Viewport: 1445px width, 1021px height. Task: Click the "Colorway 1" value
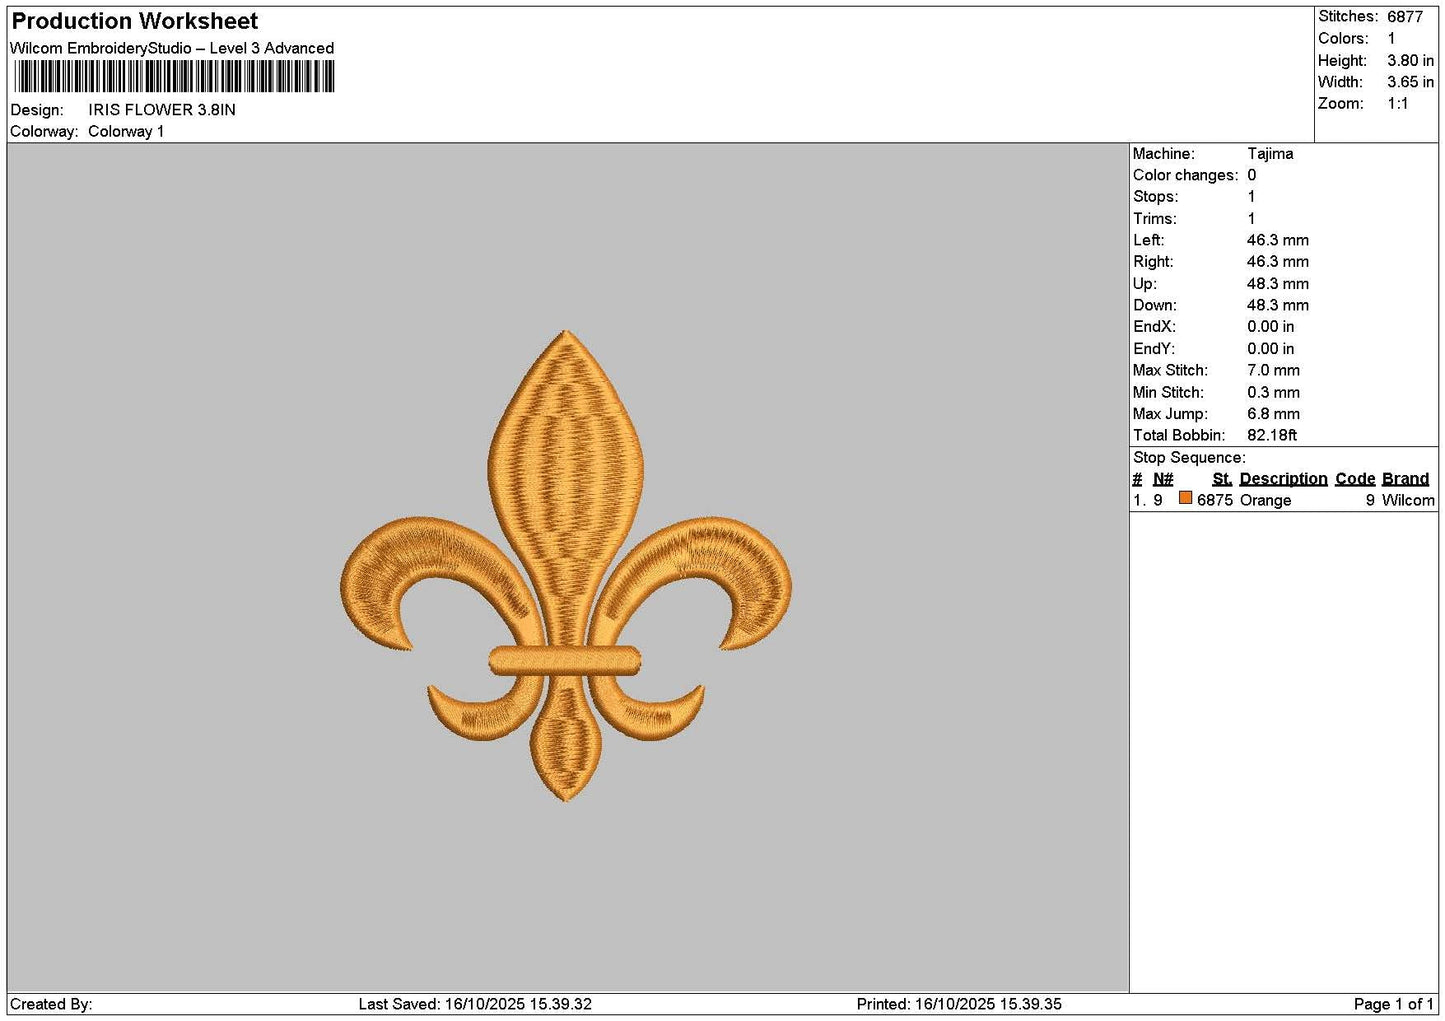tap(126, 132)
